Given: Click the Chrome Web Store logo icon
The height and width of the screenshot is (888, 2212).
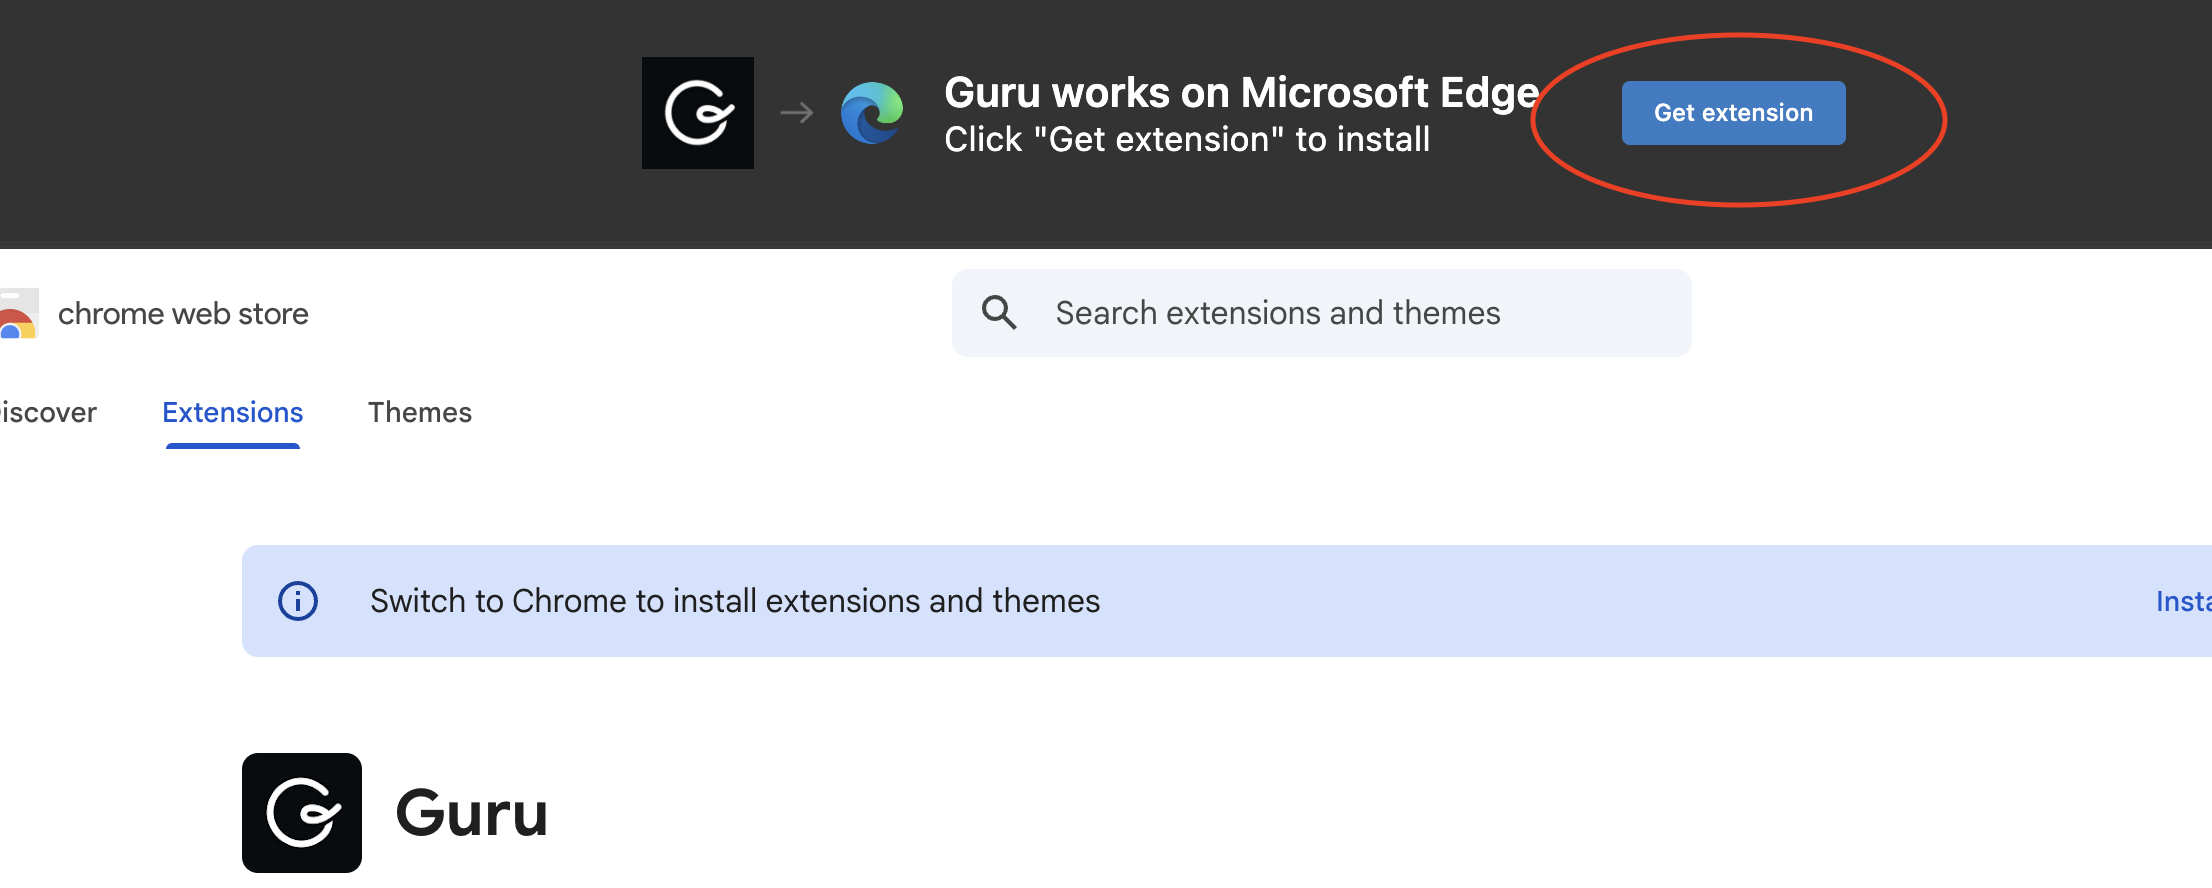Looking at the screenshot, I should pyautogui.click(x=18, y=313).
